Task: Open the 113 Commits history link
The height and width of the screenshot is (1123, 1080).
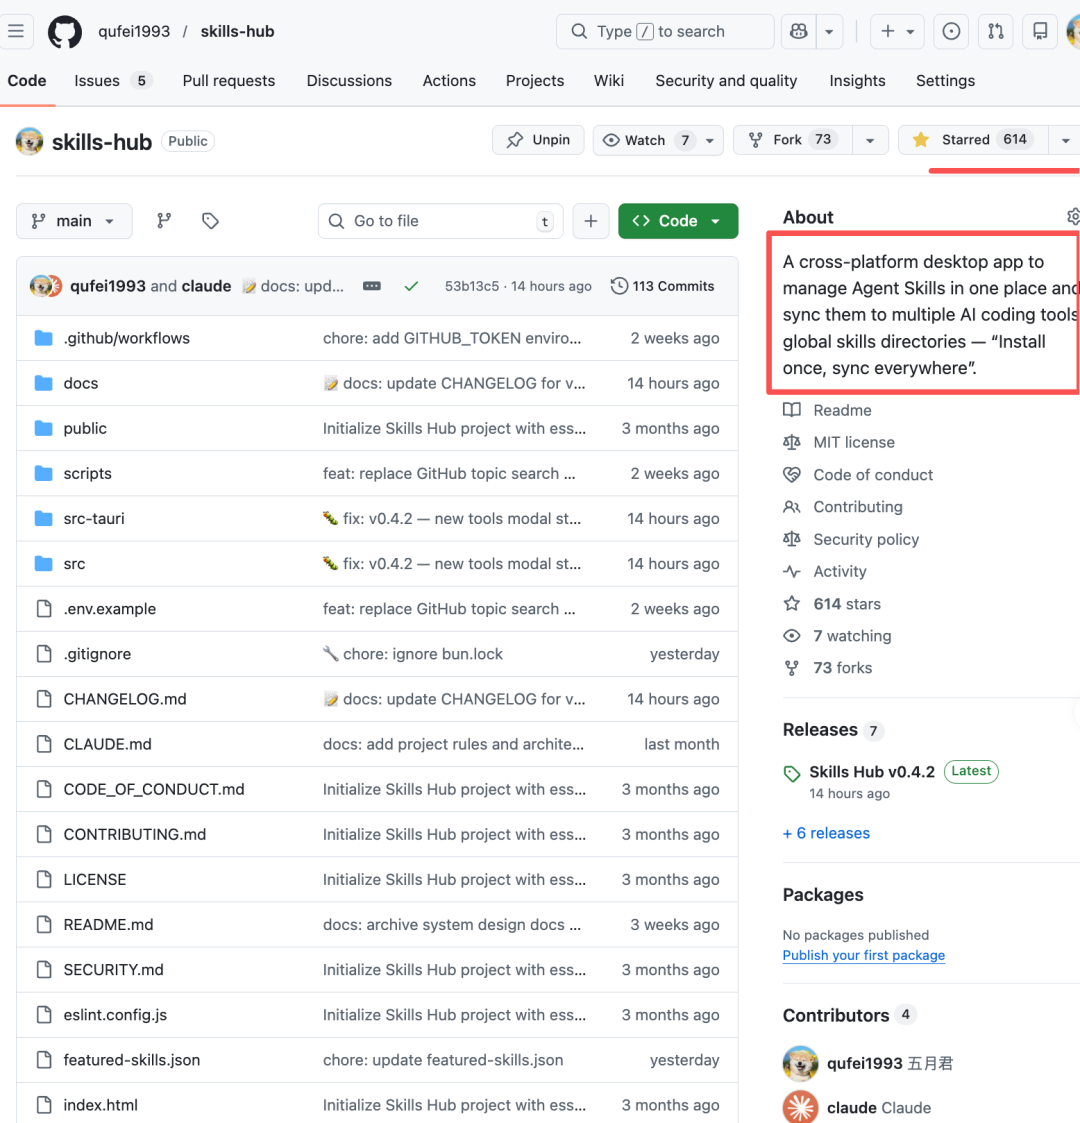Action: 662,286
